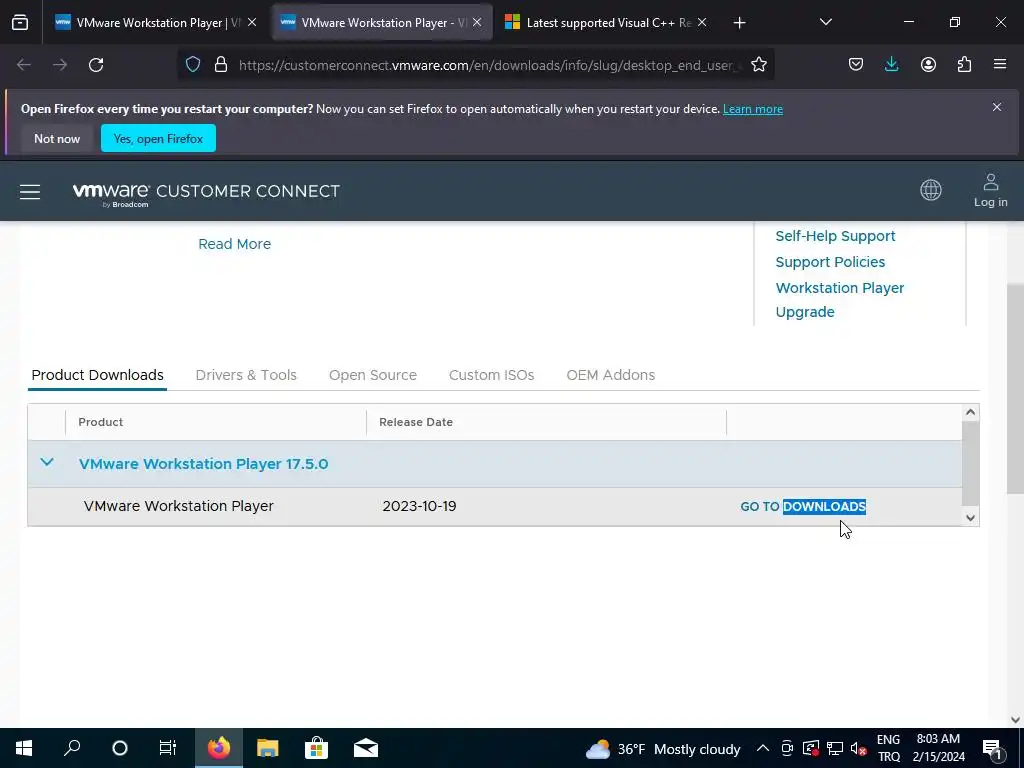Open Firefox View tab list icon
The width and height of the screenshot is (1024, 768).
[x=20, y=23]
